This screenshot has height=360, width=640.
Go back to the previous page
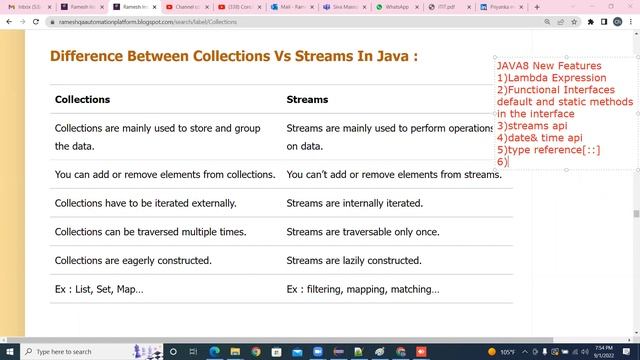pyautogui.click(x=9, y=22)
